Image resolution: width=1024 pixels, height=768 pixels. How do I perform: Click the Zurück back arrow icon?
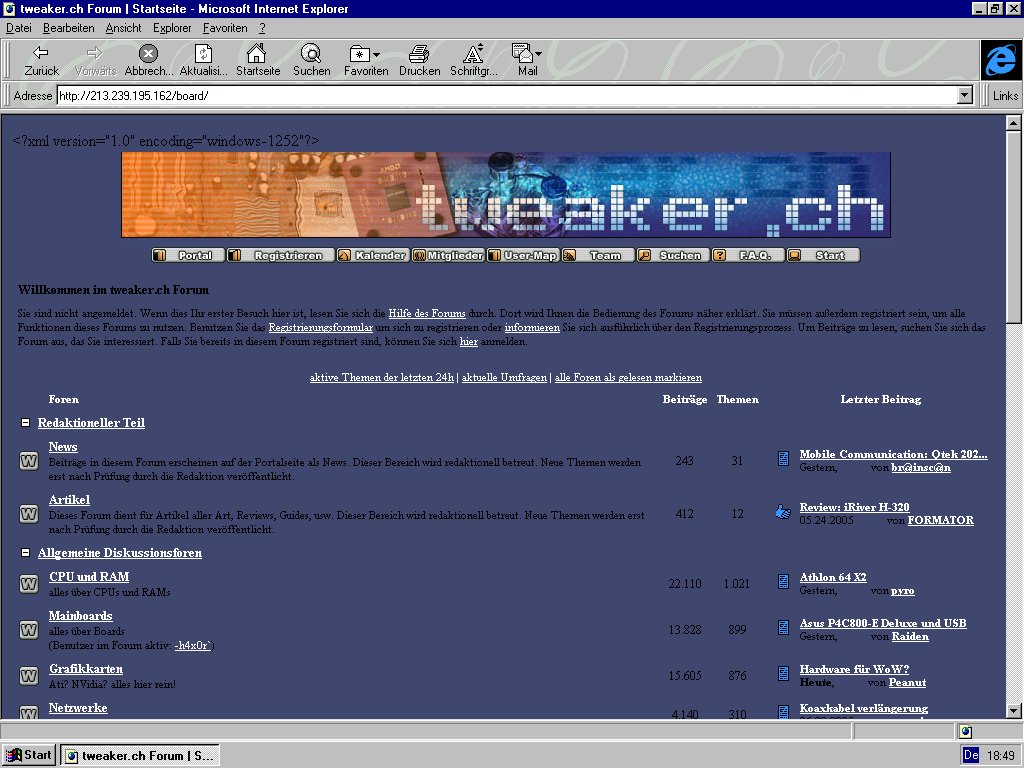pyautogui.click(x=41, y=54)
